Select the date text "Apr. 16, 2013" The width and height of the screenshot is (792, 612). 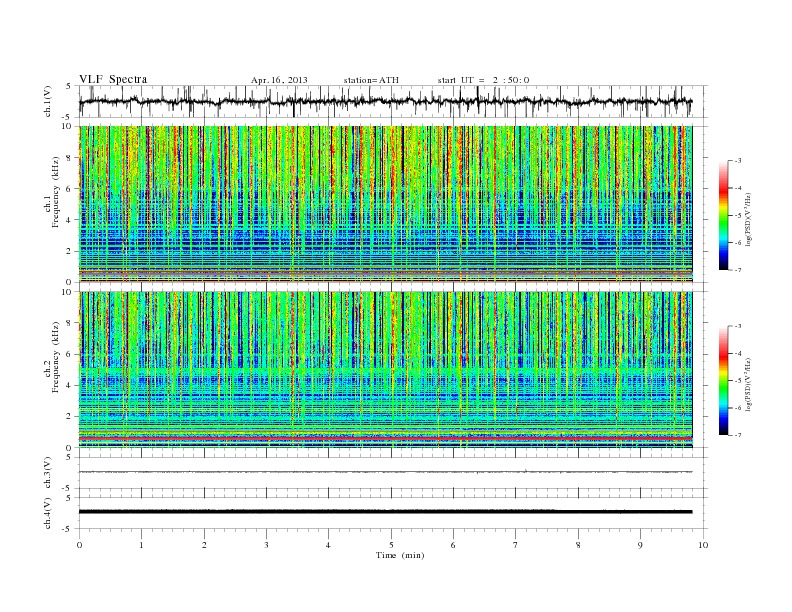tap(279, 80)
